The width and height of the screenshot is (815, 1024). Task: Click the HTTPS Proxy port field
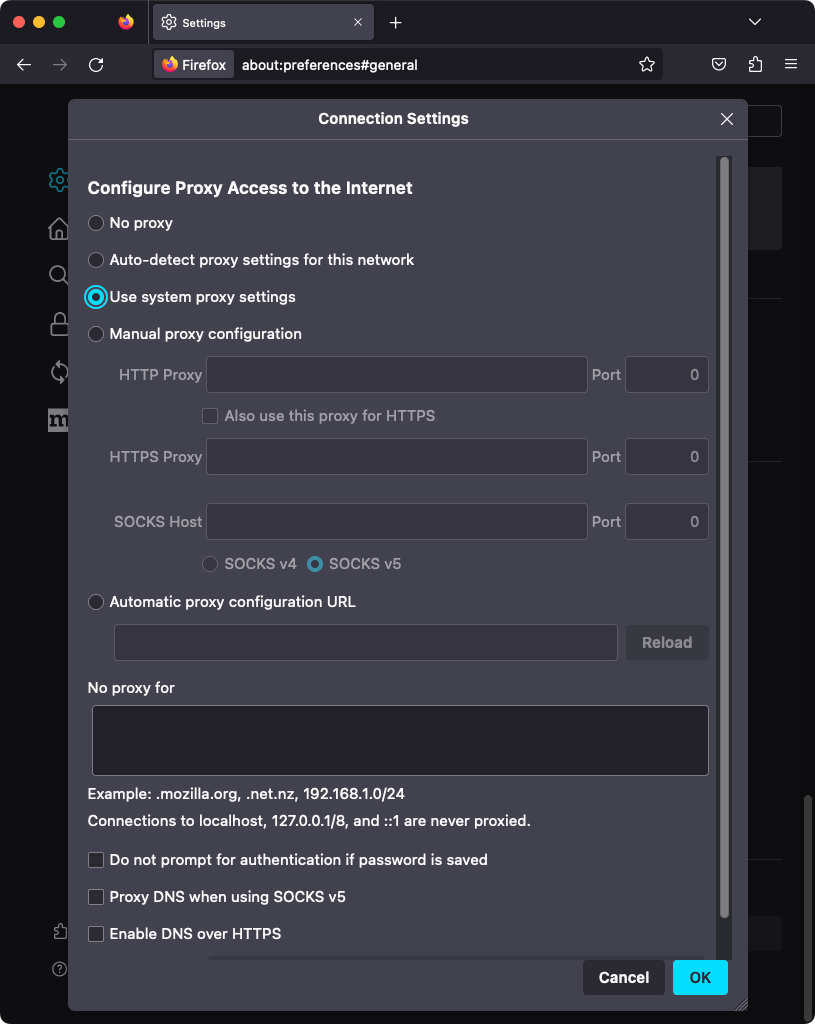(667, 456)
